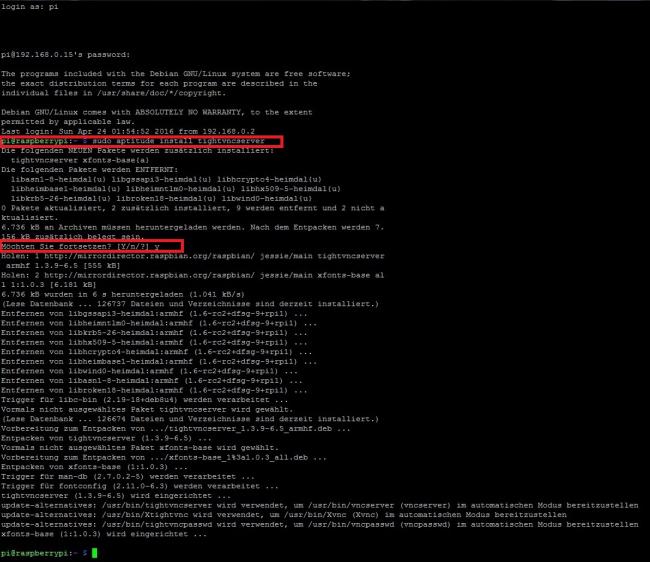Click 'individual files in /usr/share/doc/*/copyright.' line
Viewport: 650px width, 562px height.
click(x=114, y=93)
